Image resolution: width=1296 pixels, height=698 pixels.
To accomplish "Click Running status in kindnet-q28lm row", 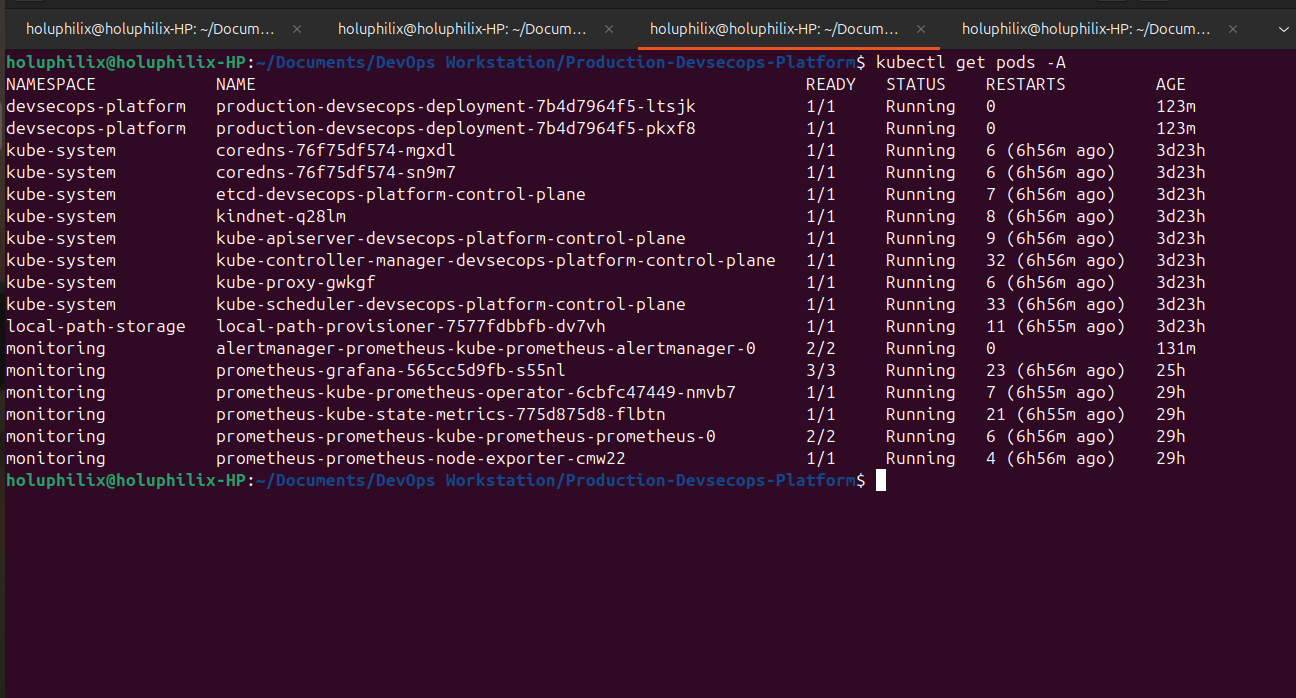I will 921,216.
